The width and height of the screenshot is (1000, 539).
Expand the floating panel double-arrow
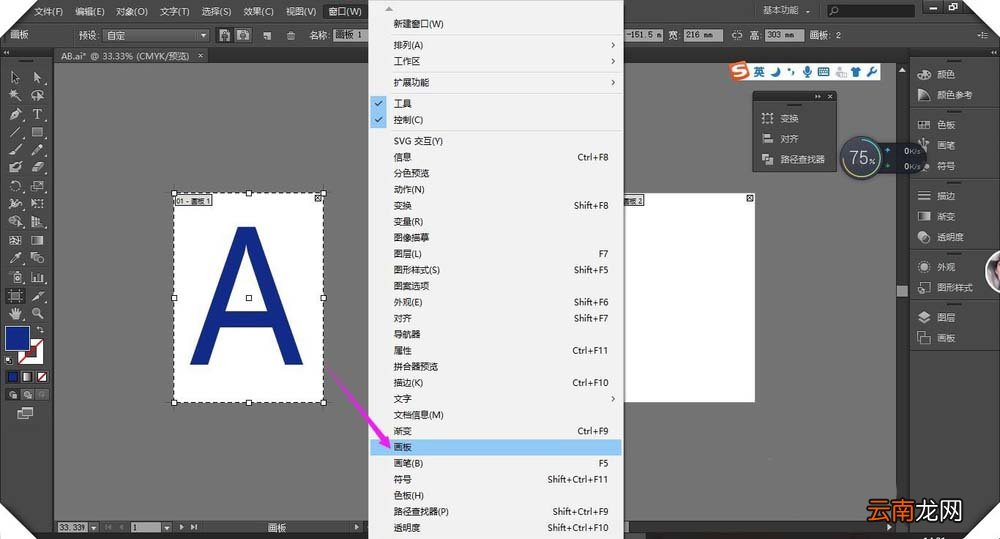[x=818, y=96]
